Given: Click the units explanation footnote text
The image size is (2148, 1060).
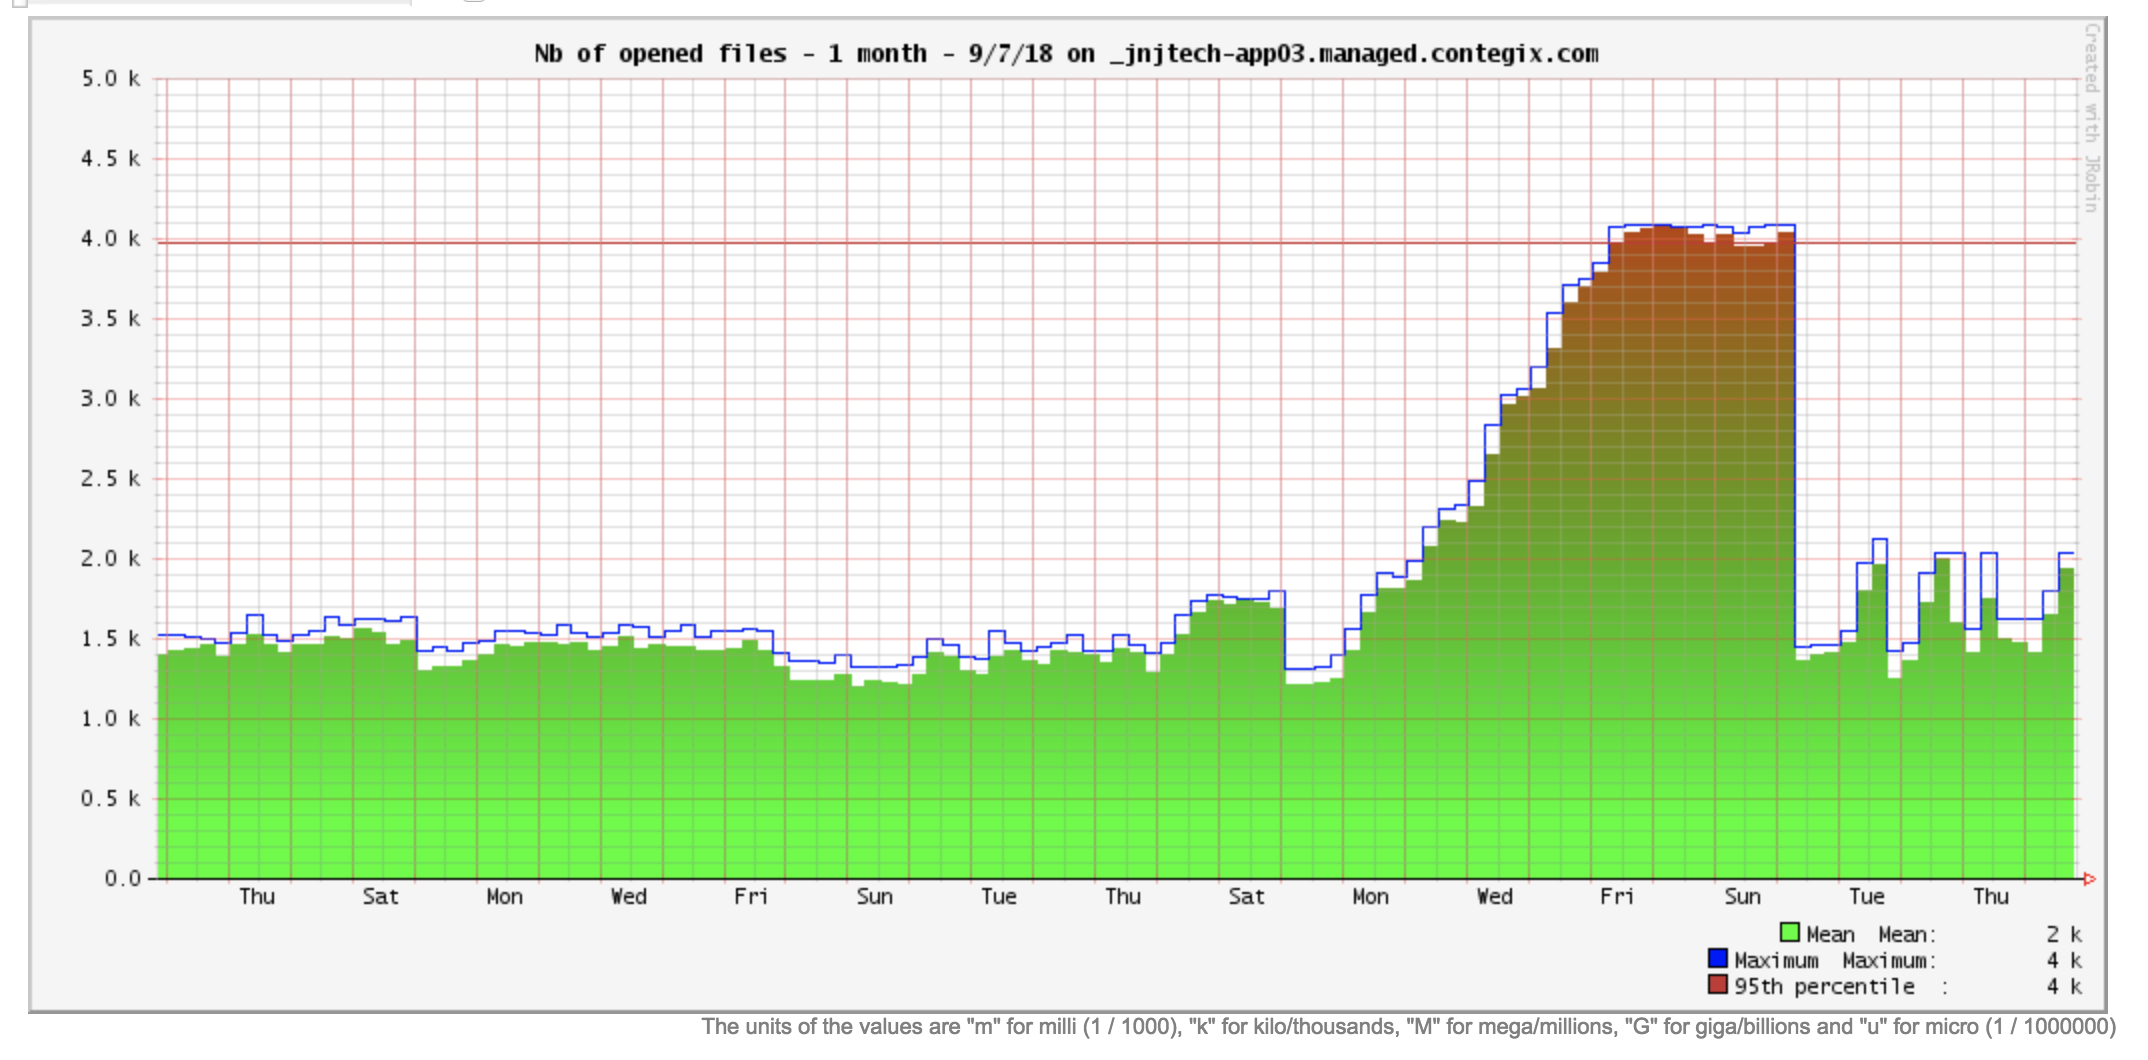Looking at the screenshot, I should 1408,1027.
